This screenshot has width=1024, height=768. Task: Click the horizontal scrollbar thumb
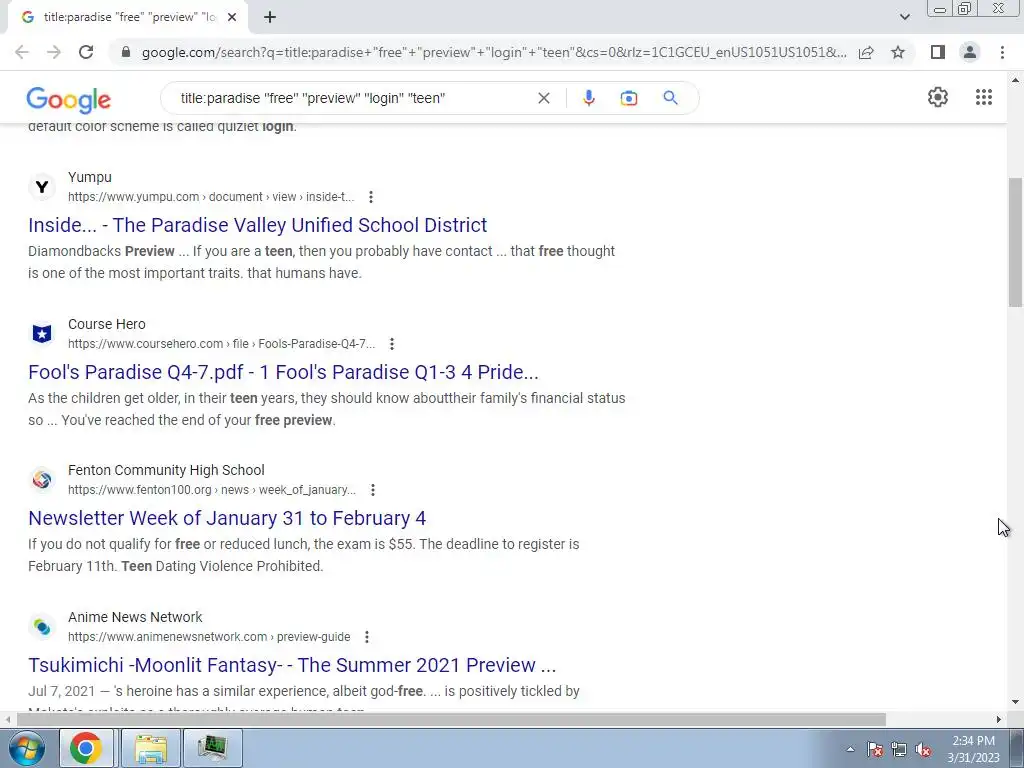coord(451,720)
